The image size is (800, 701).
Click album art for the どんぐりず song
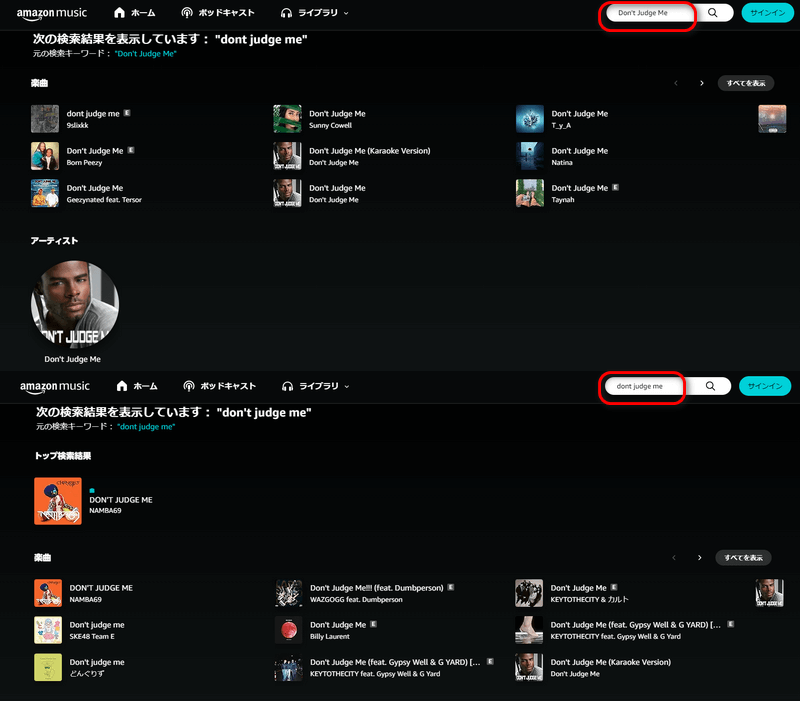(x=48, y=667)
